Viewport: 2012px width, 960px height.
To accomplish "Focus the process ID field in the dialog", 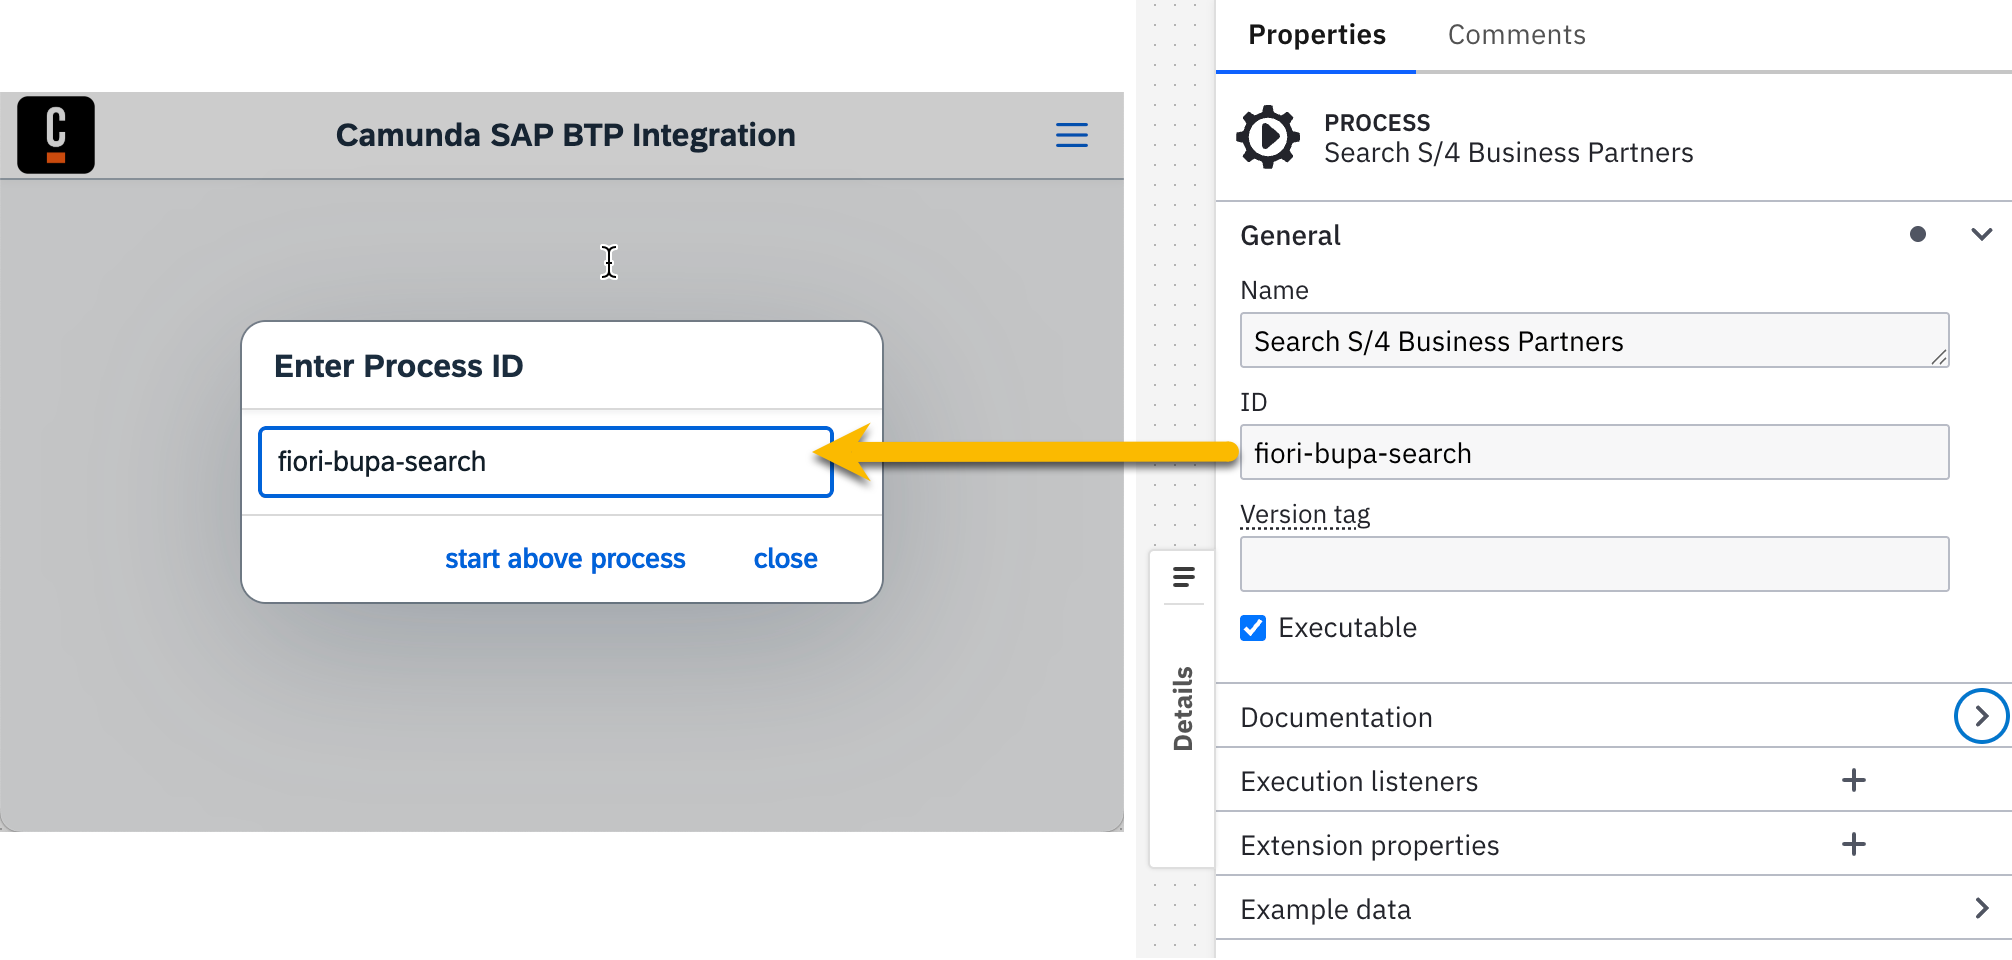I will pos(546,461).
